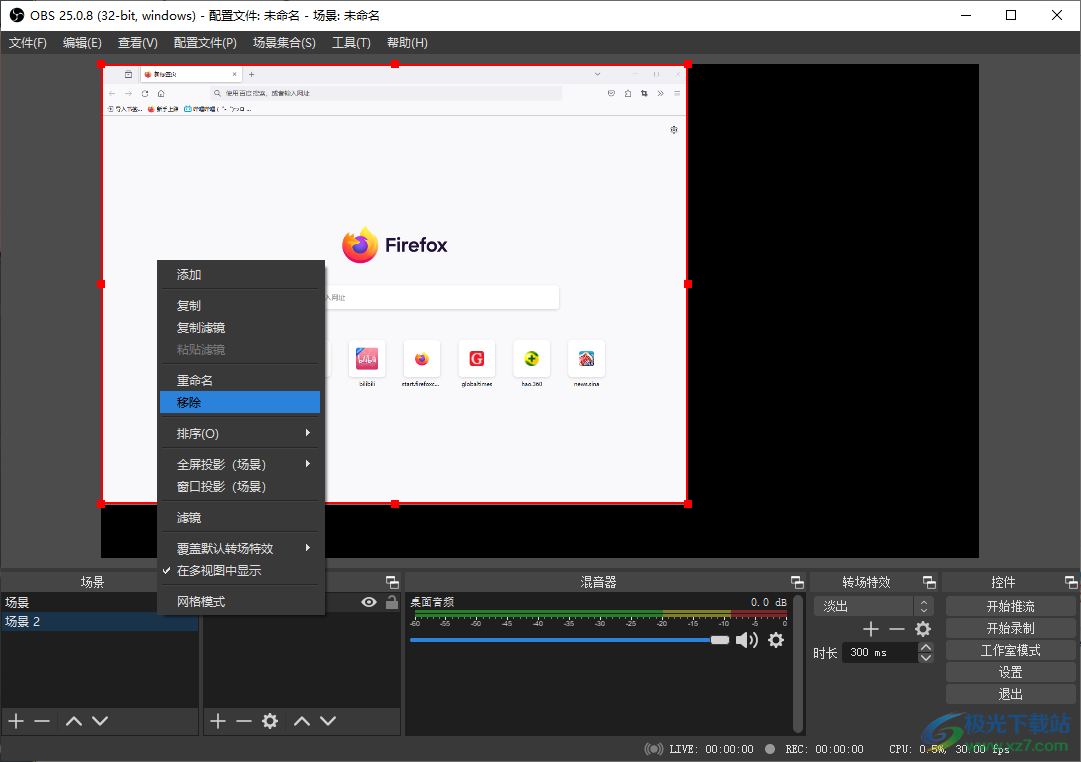Image resolution: width=1081 pixels, height=762 pixels.
Task: Select 网格模式 in context menu
Action: tap(239, 602)
